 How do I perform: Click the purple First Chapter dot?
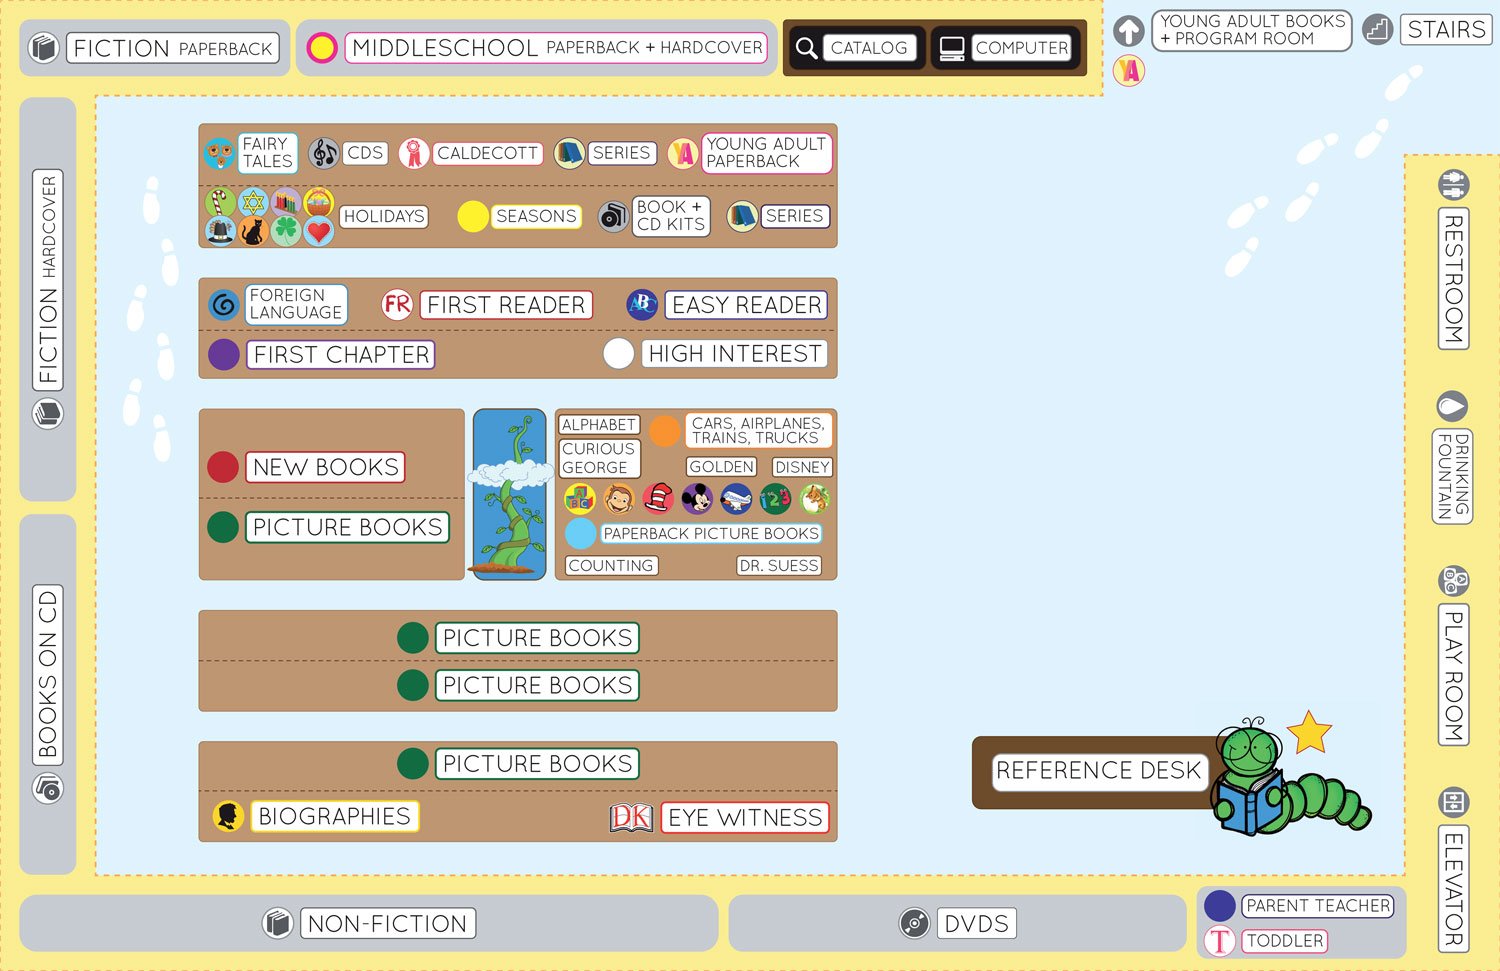click(x=224, y=354)
